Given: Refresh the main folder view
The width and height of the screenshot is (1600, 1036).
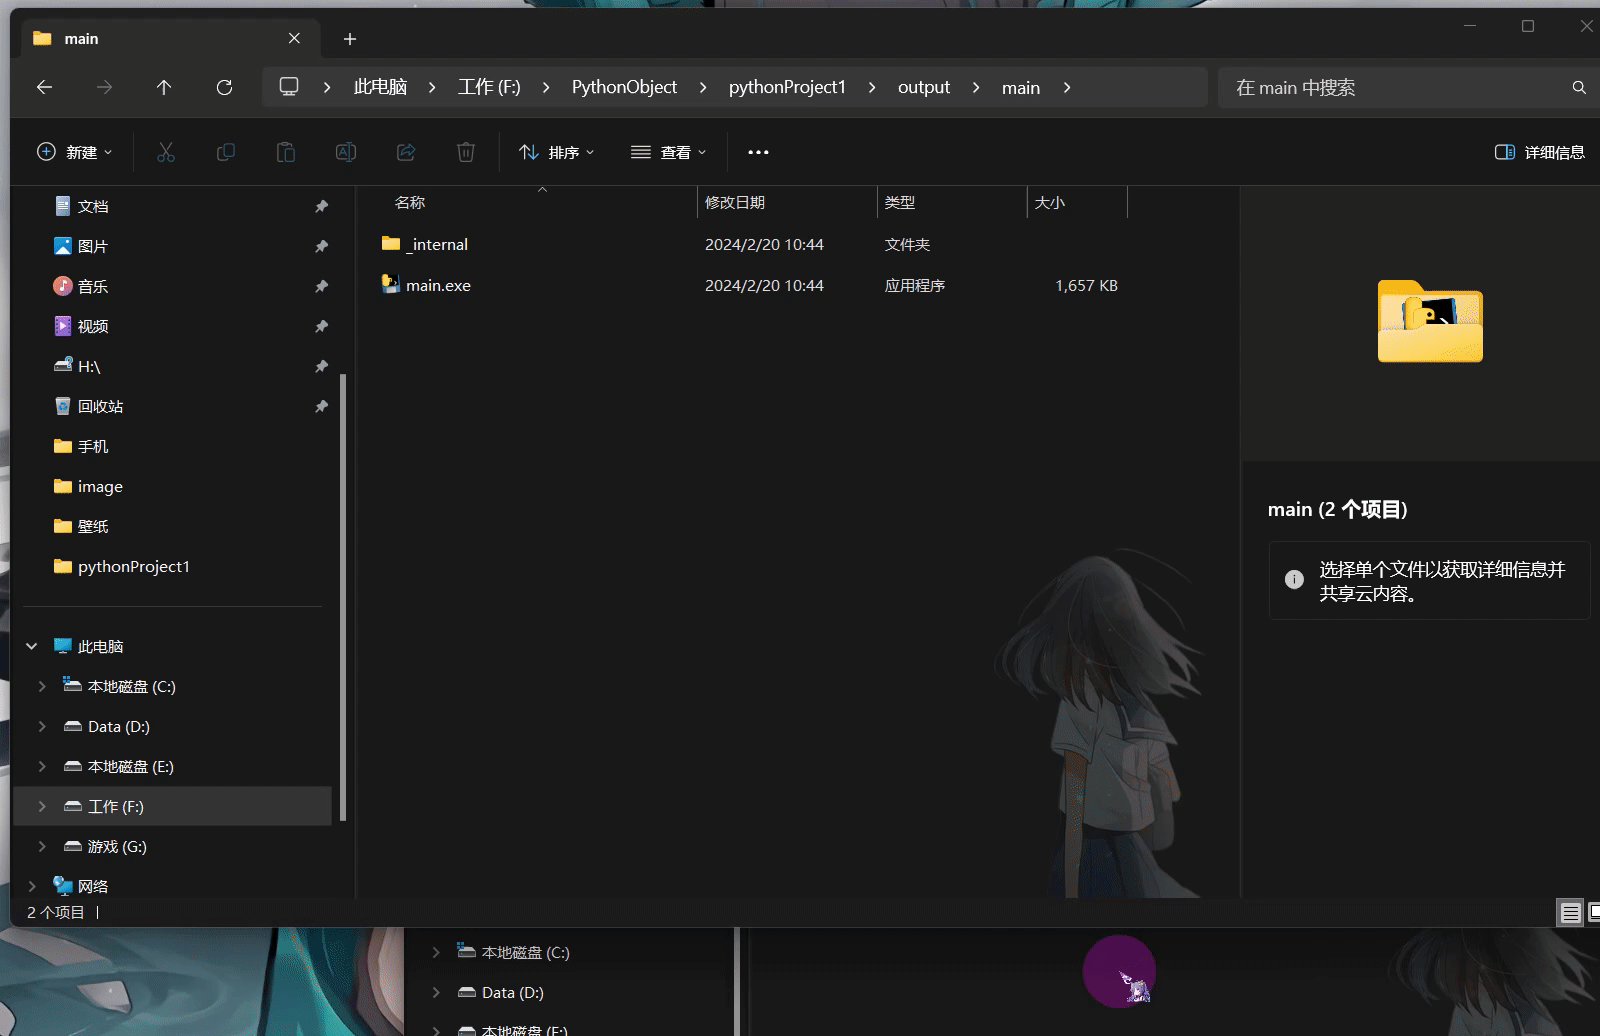Looking at the screenshot, I should (x=224, y=87).
